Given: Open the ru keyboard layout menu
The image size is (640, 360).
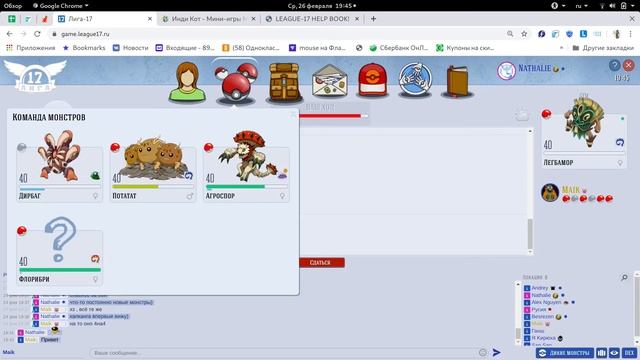Looking at the screenshot, I should click(x=581, y=6).
